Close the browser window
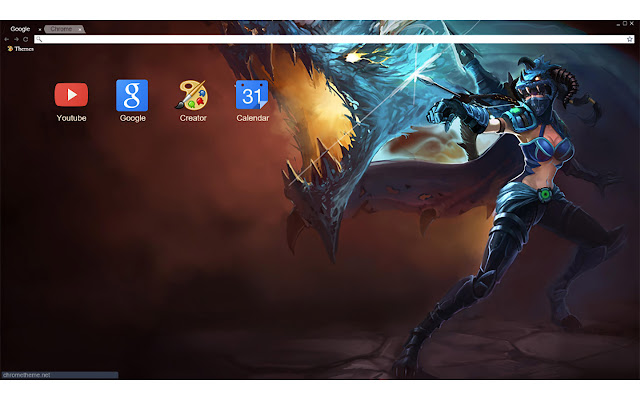640x400 pixels. point(632,24)
